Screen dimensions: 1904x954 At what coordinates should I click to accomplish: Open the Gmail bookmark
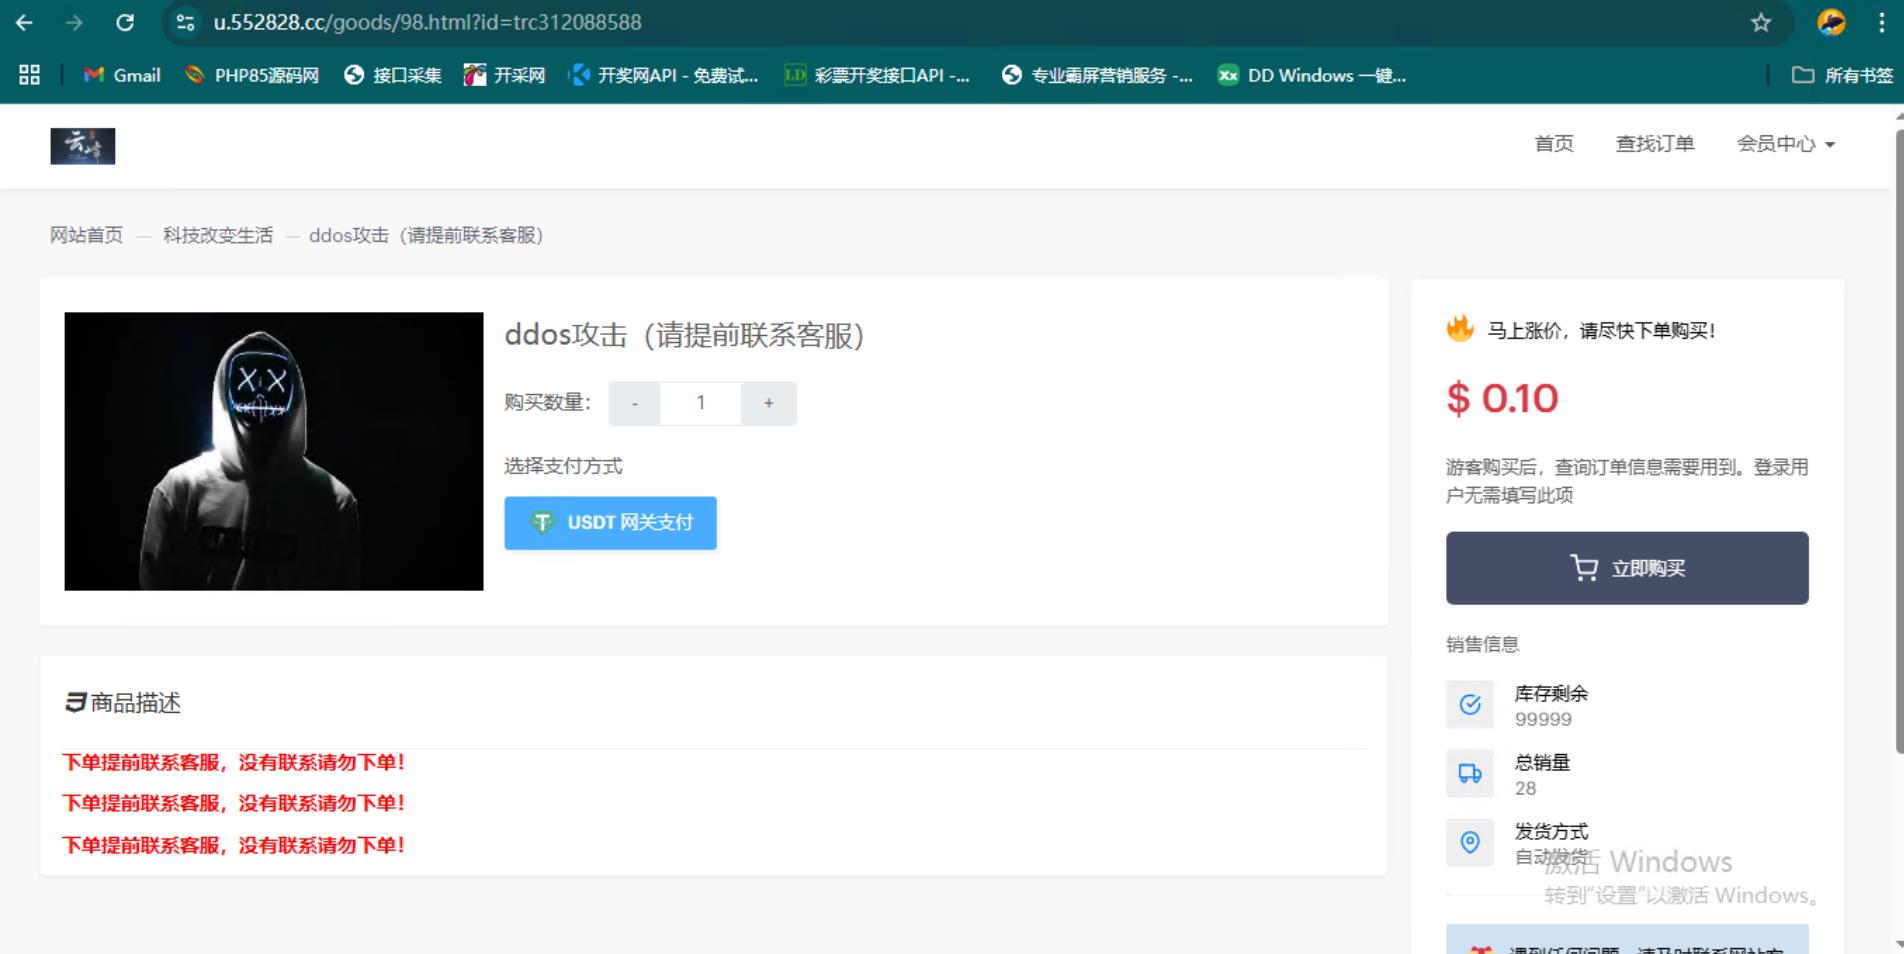[x=122, y=75]
